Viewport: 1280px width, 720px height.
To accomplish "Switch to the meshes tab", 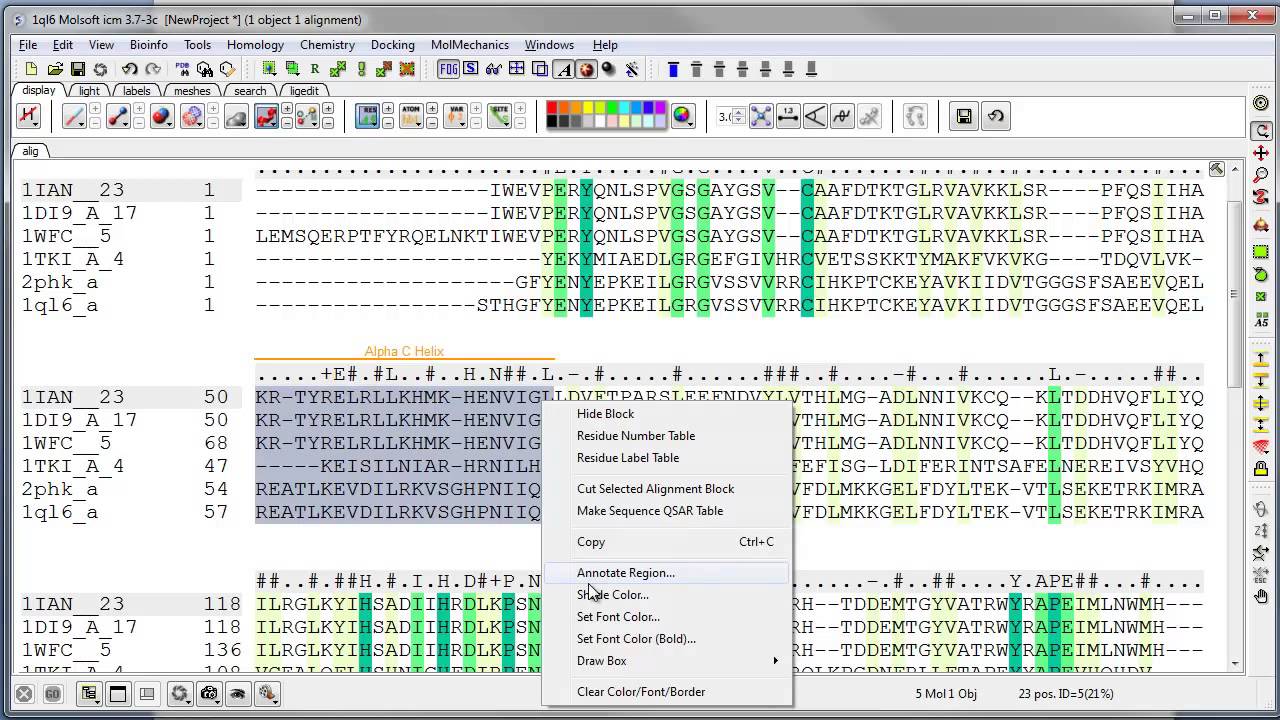I will click(x=192, y=91).
